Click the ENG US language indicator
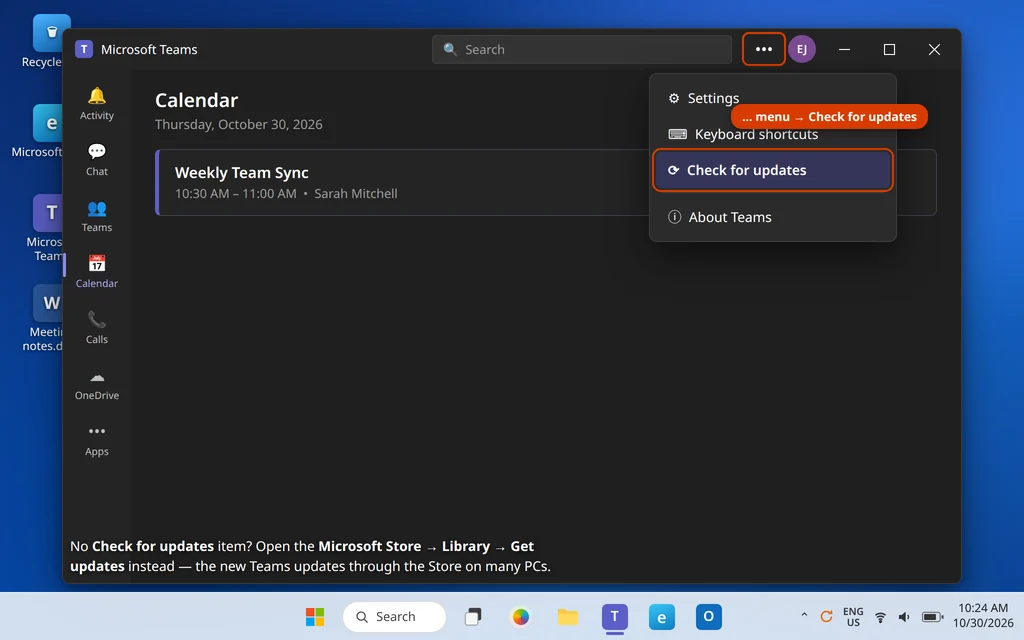The image size is (1024, 640). [x=853, y=616]
